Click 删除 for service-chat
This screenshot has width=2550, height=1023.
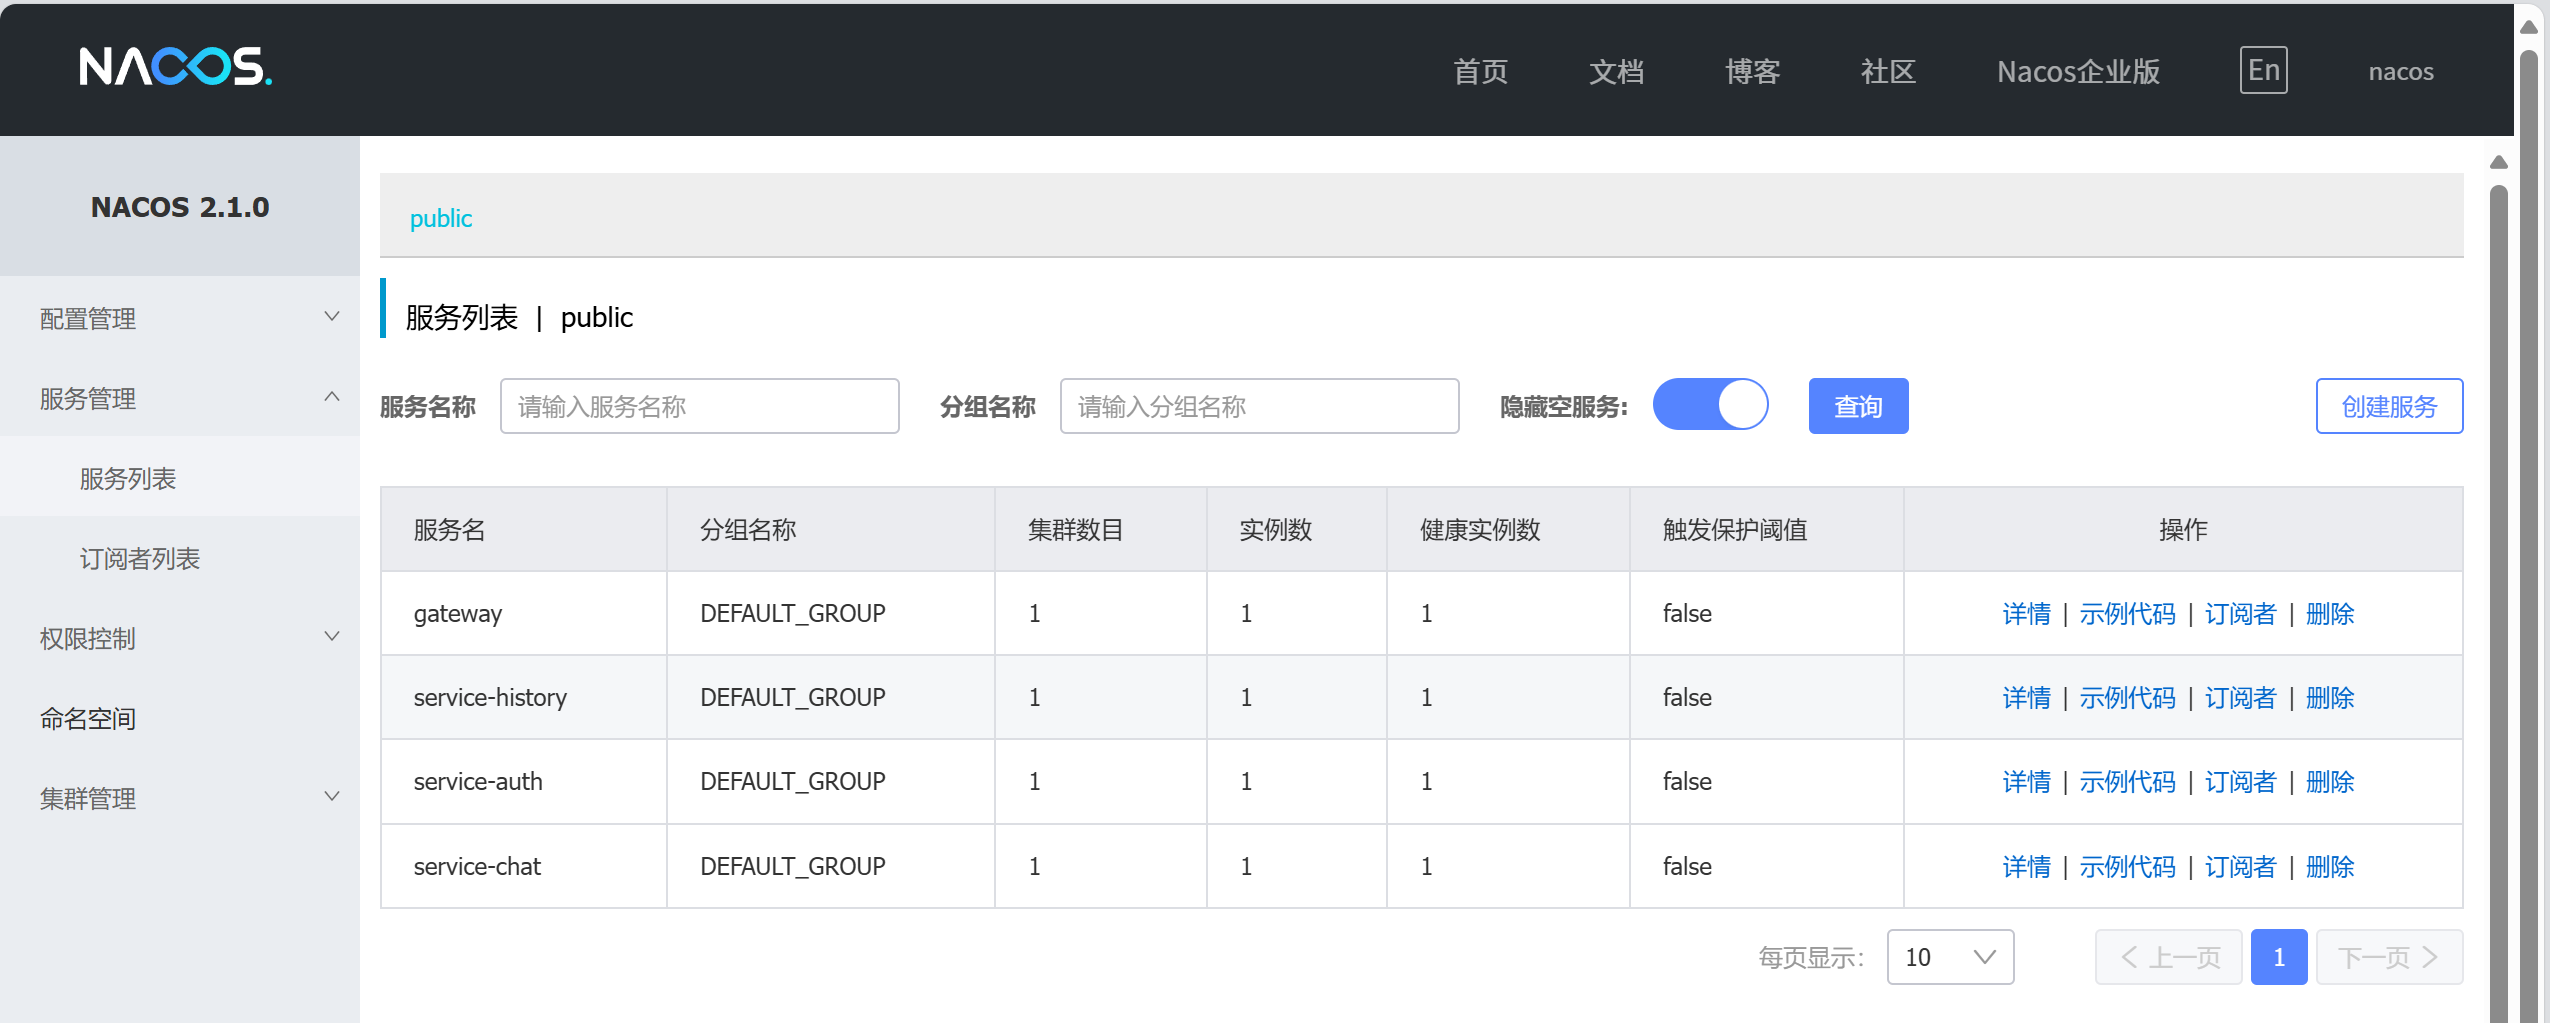(2329, 866)
